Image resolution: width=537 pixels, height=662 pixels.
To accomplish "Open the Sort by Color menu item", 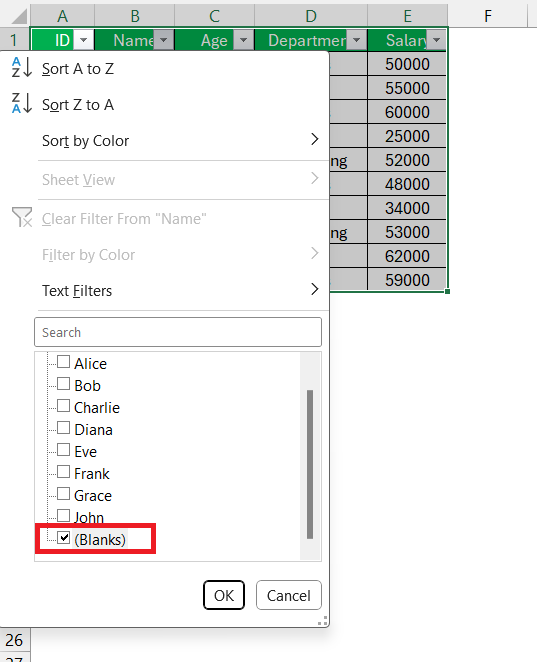I will point(164,141).
